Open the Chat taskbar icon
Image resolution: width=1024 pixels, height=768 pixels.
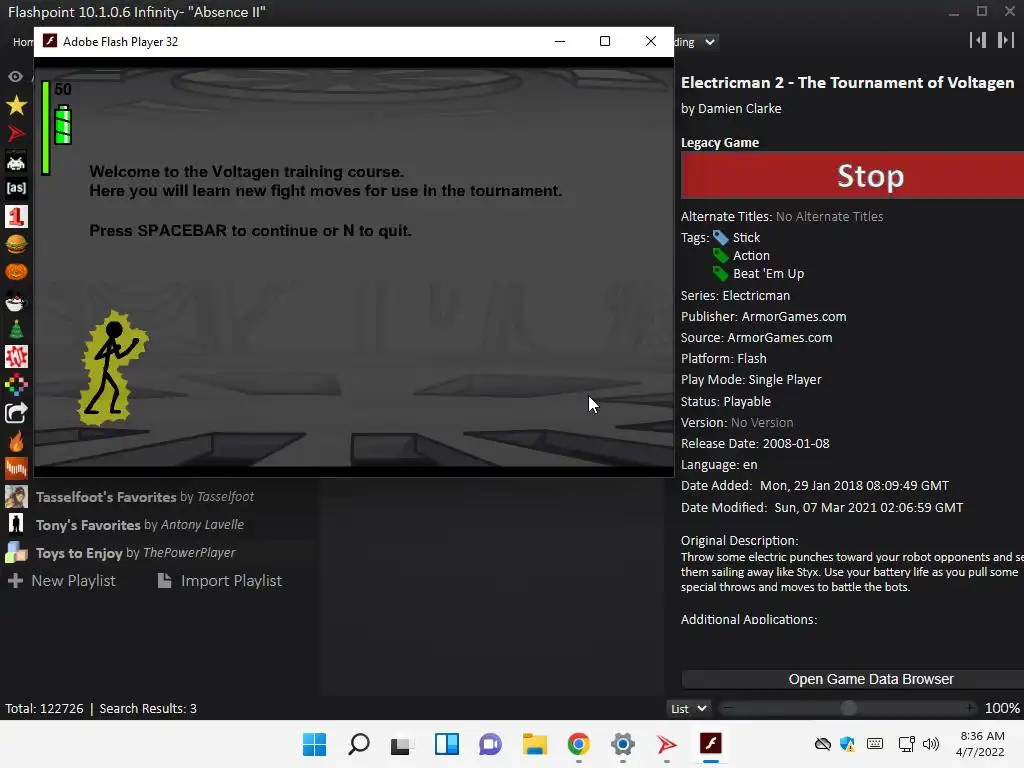coord(490,744)
